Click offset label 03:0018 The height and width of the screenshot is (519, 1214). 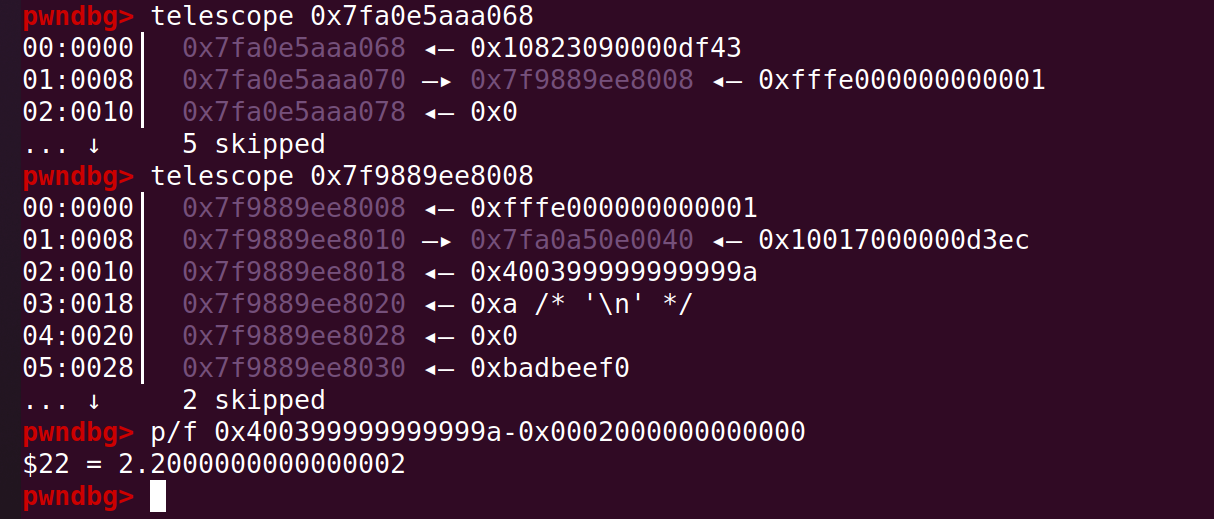pyautogui.click(x=78, y=304)
